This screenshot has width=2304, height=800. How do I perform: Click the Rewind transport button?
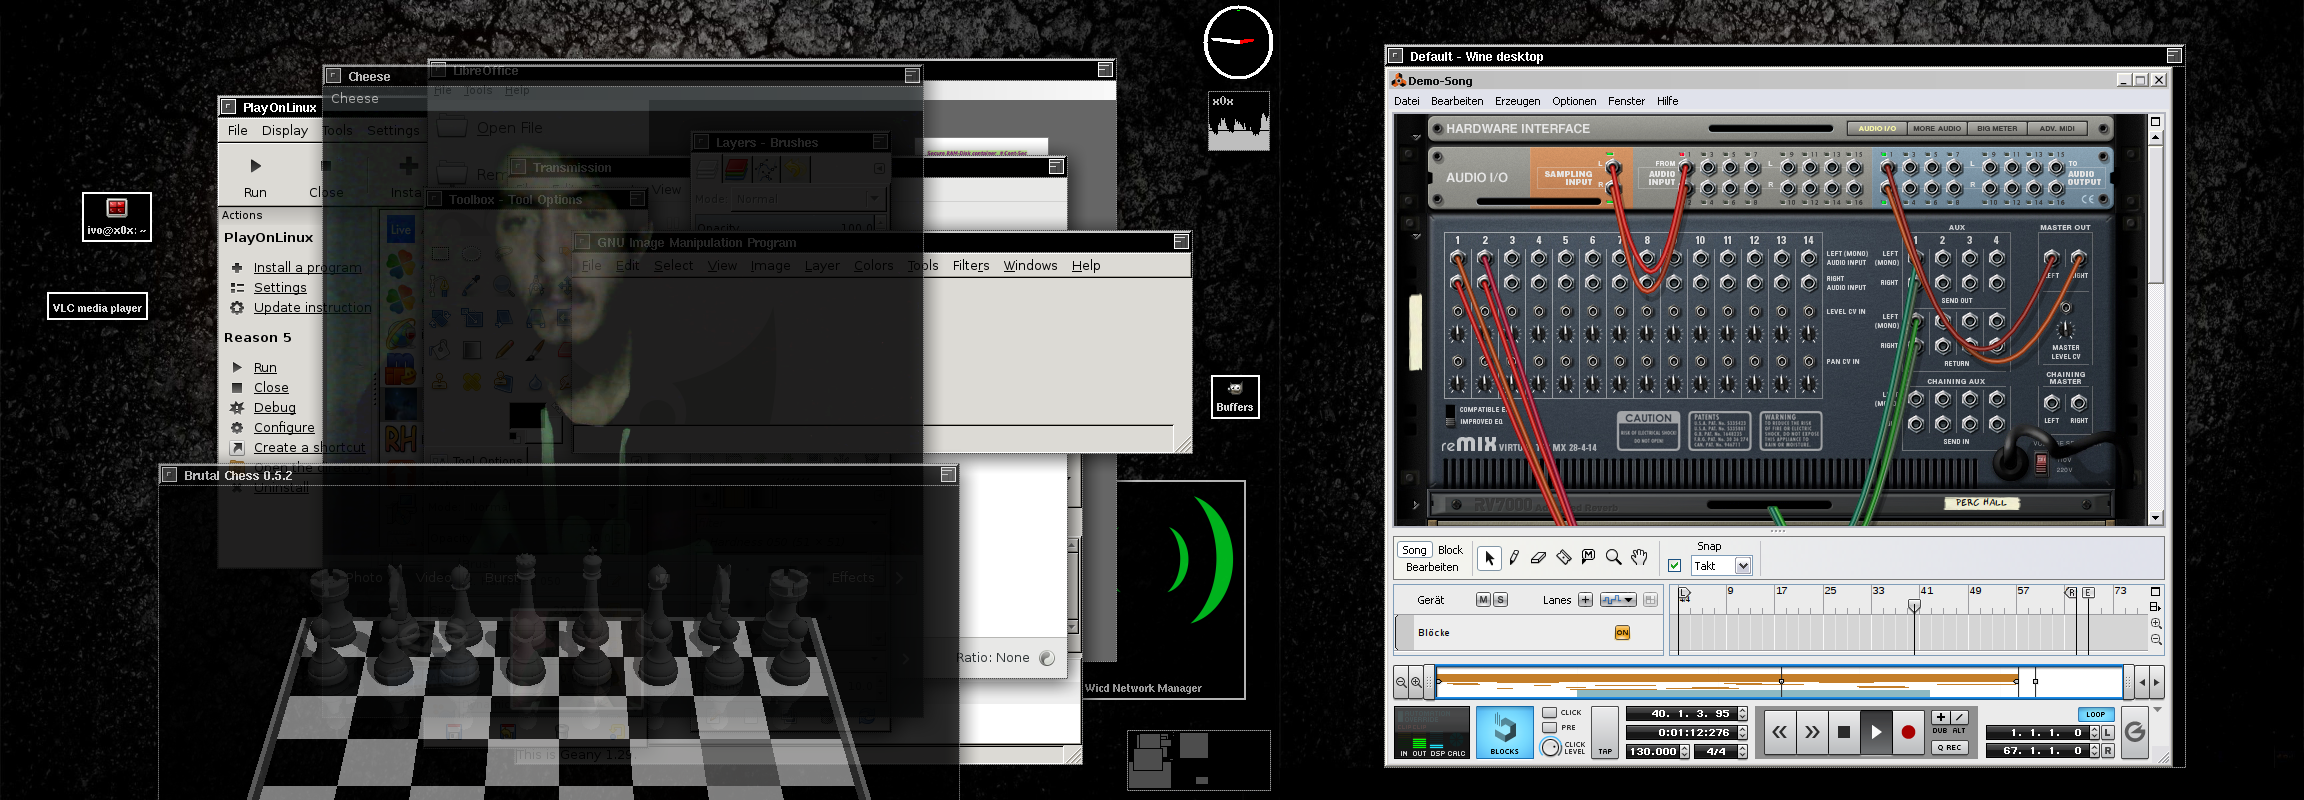(x=1780, y=733)
